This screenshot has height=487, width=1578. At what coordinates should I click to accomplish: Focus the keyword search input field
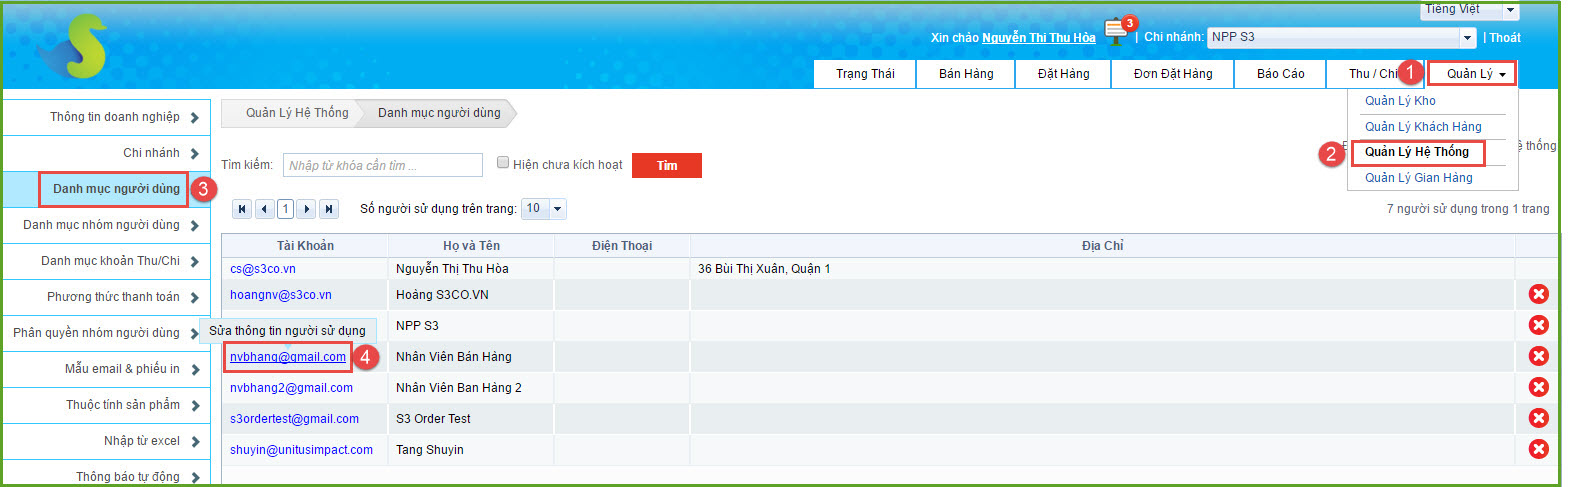tap(383, 165)
